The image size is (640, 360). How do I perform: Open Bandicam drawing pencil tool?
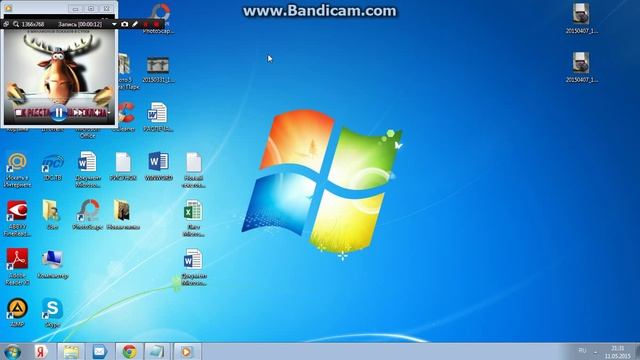(135, 24)
